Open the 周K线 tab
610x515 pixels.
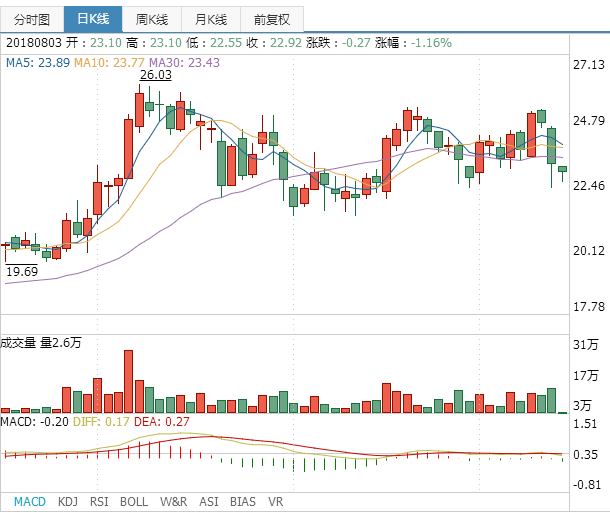tap(152, 19)
